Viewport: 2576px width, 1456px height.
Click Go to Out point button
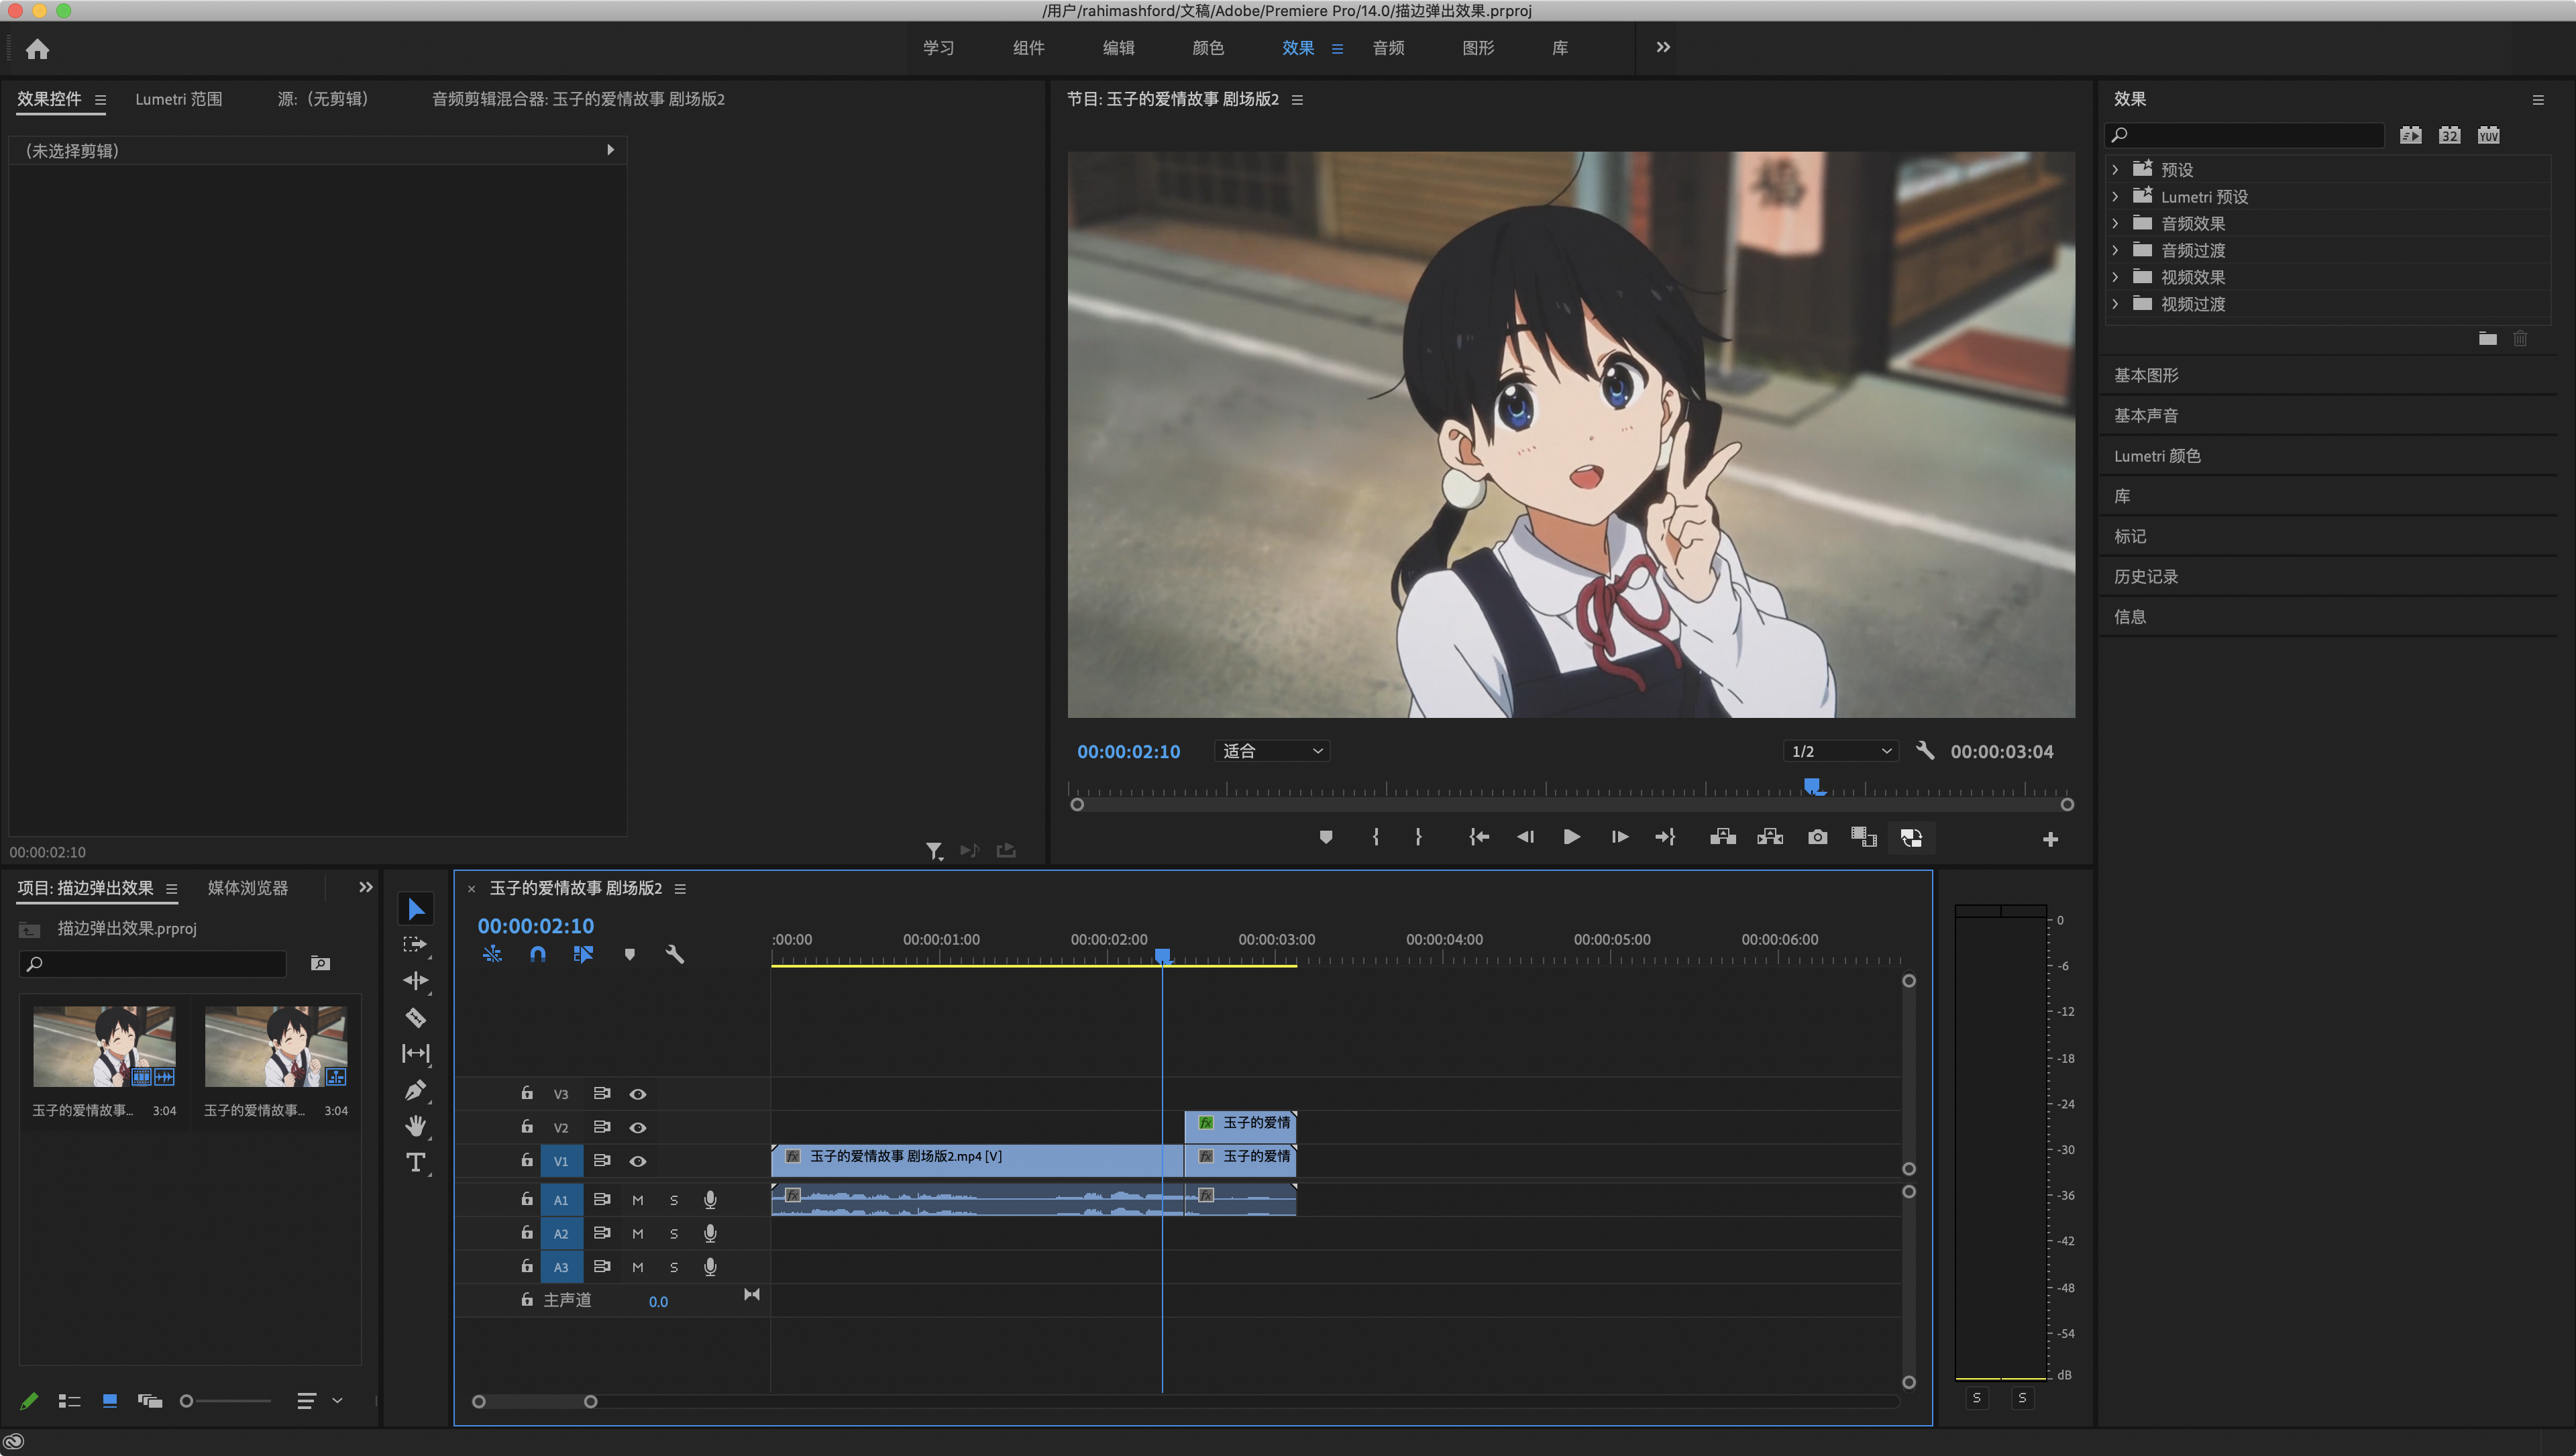(1665, 837)
